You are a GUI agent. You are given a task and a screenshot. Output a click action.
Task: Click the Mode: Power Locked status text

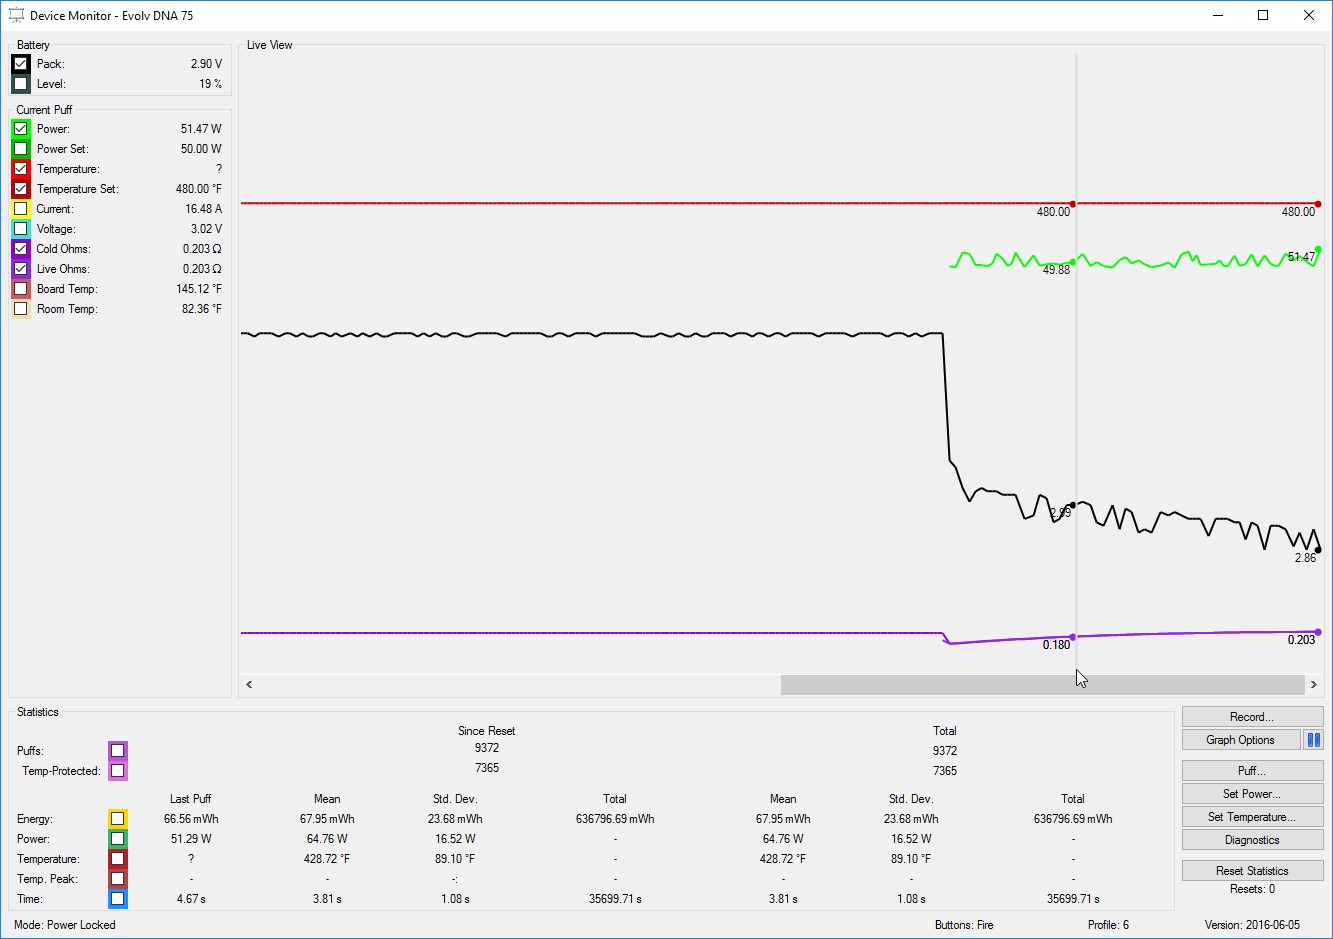[65, 925]
